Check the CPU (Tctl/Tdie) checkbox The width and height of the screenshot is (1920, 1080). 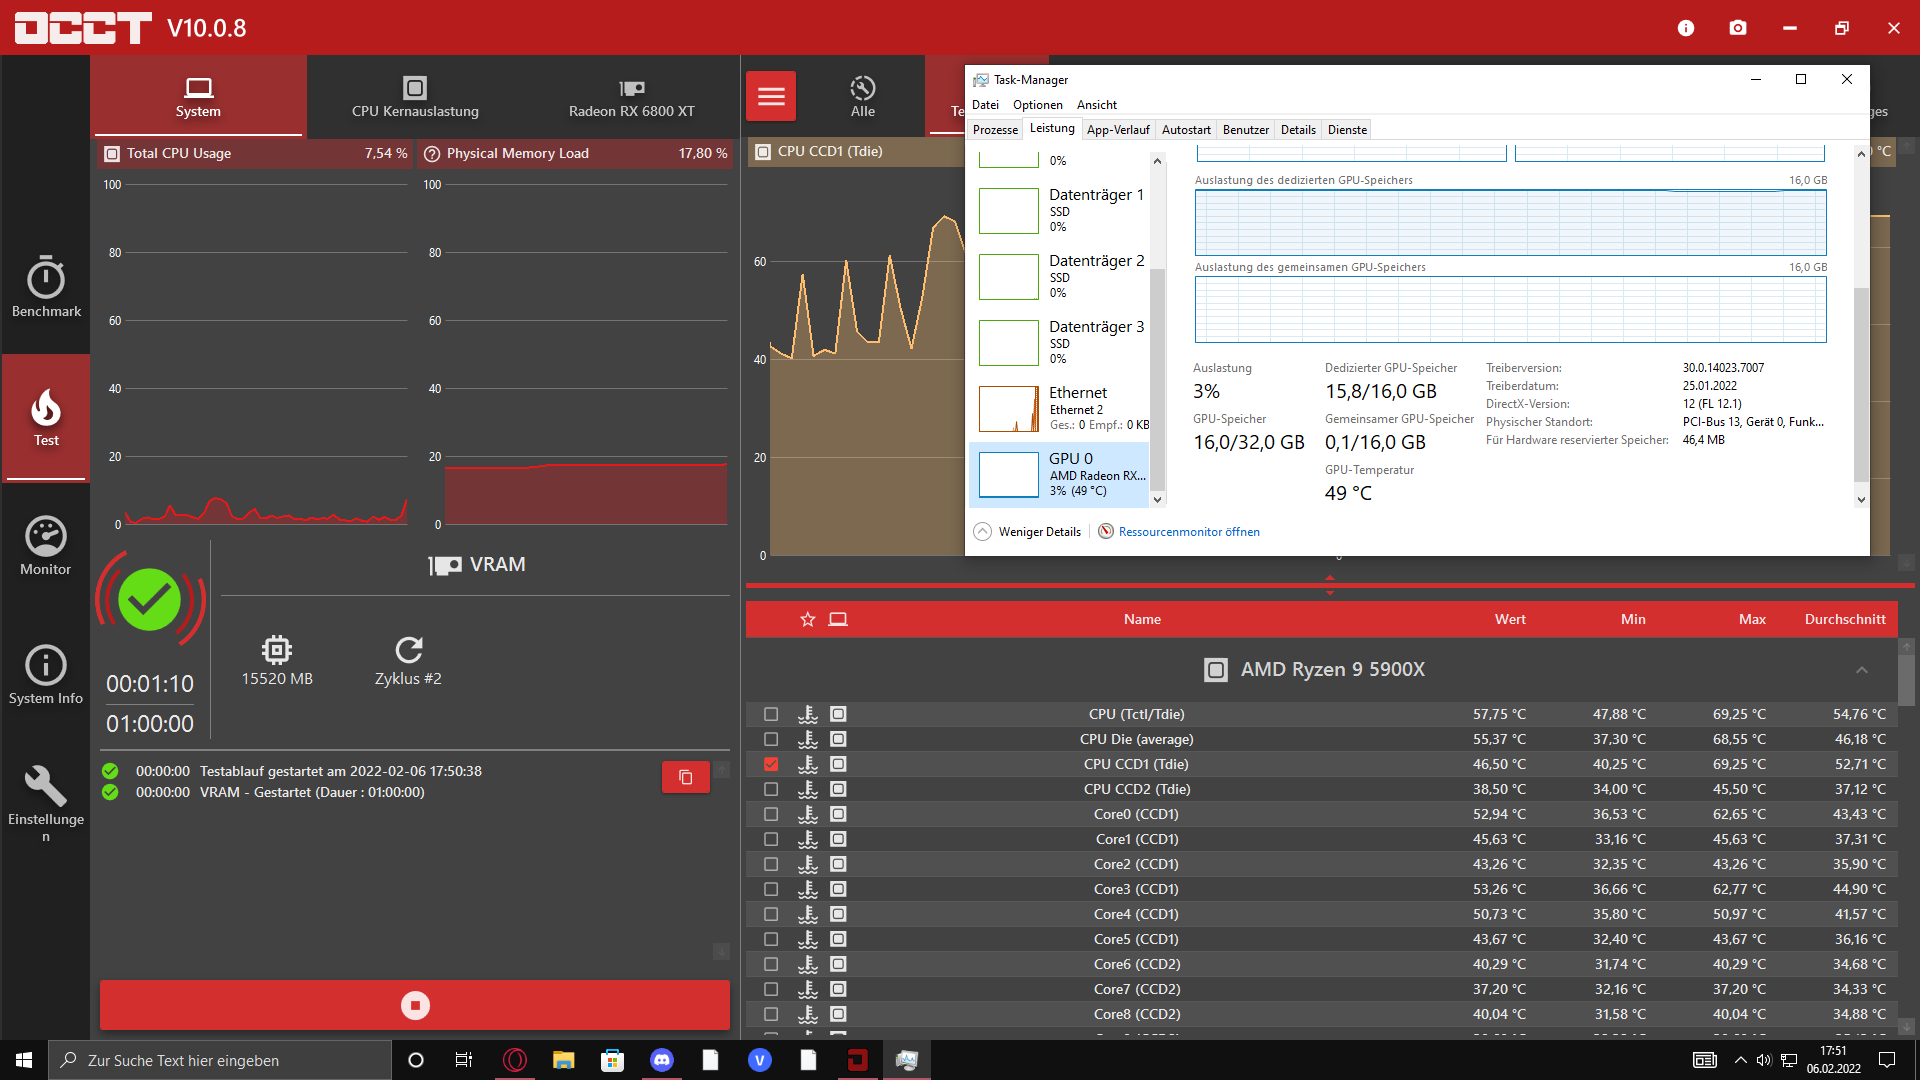(x=771, y=714)
